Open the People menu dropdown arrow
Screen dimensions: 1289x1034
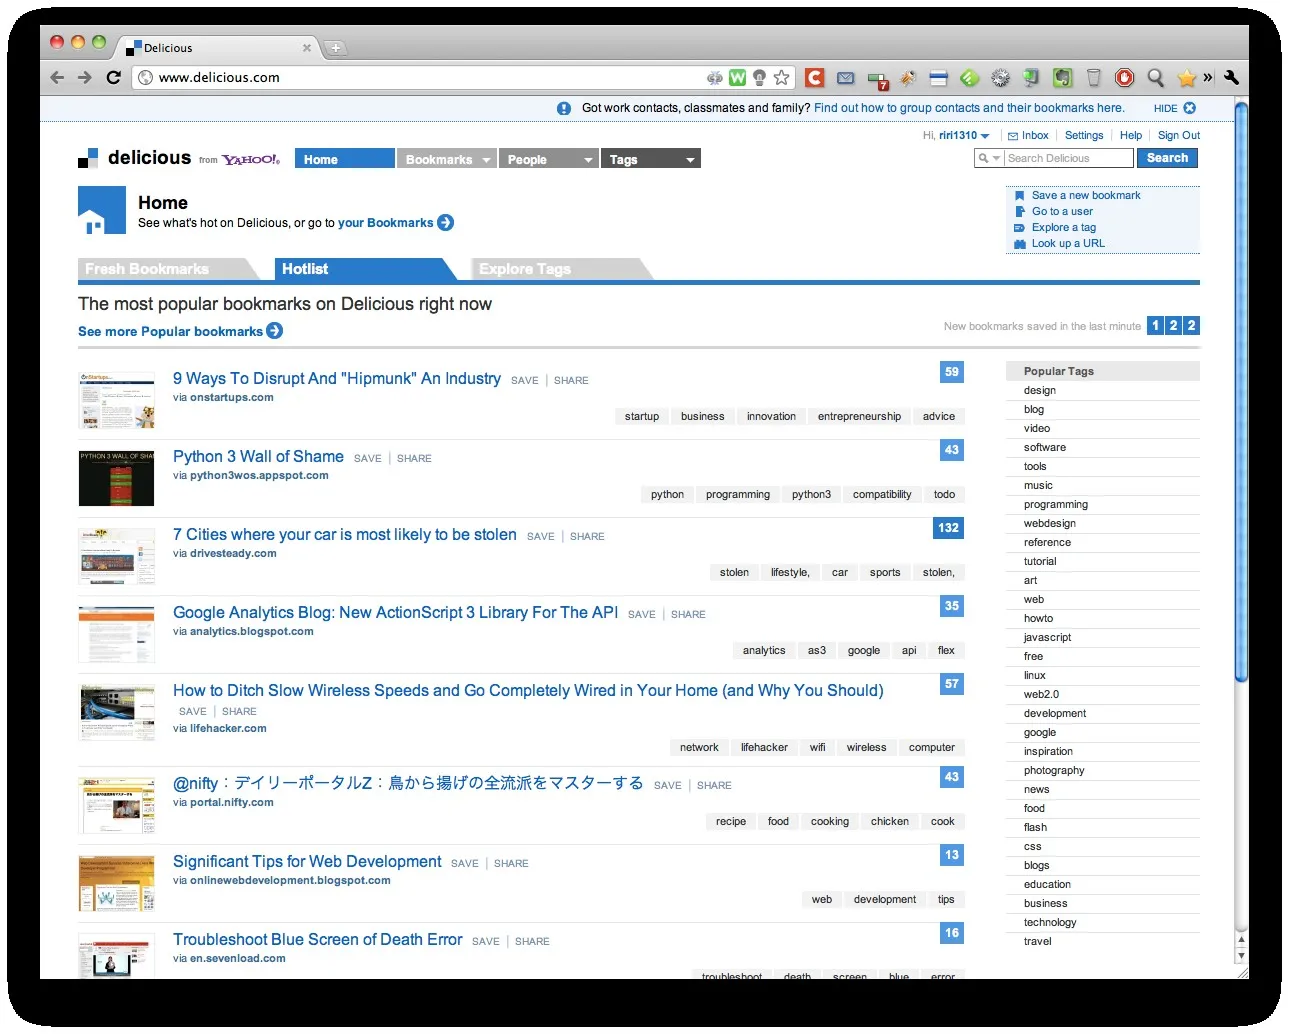point(588,160)
